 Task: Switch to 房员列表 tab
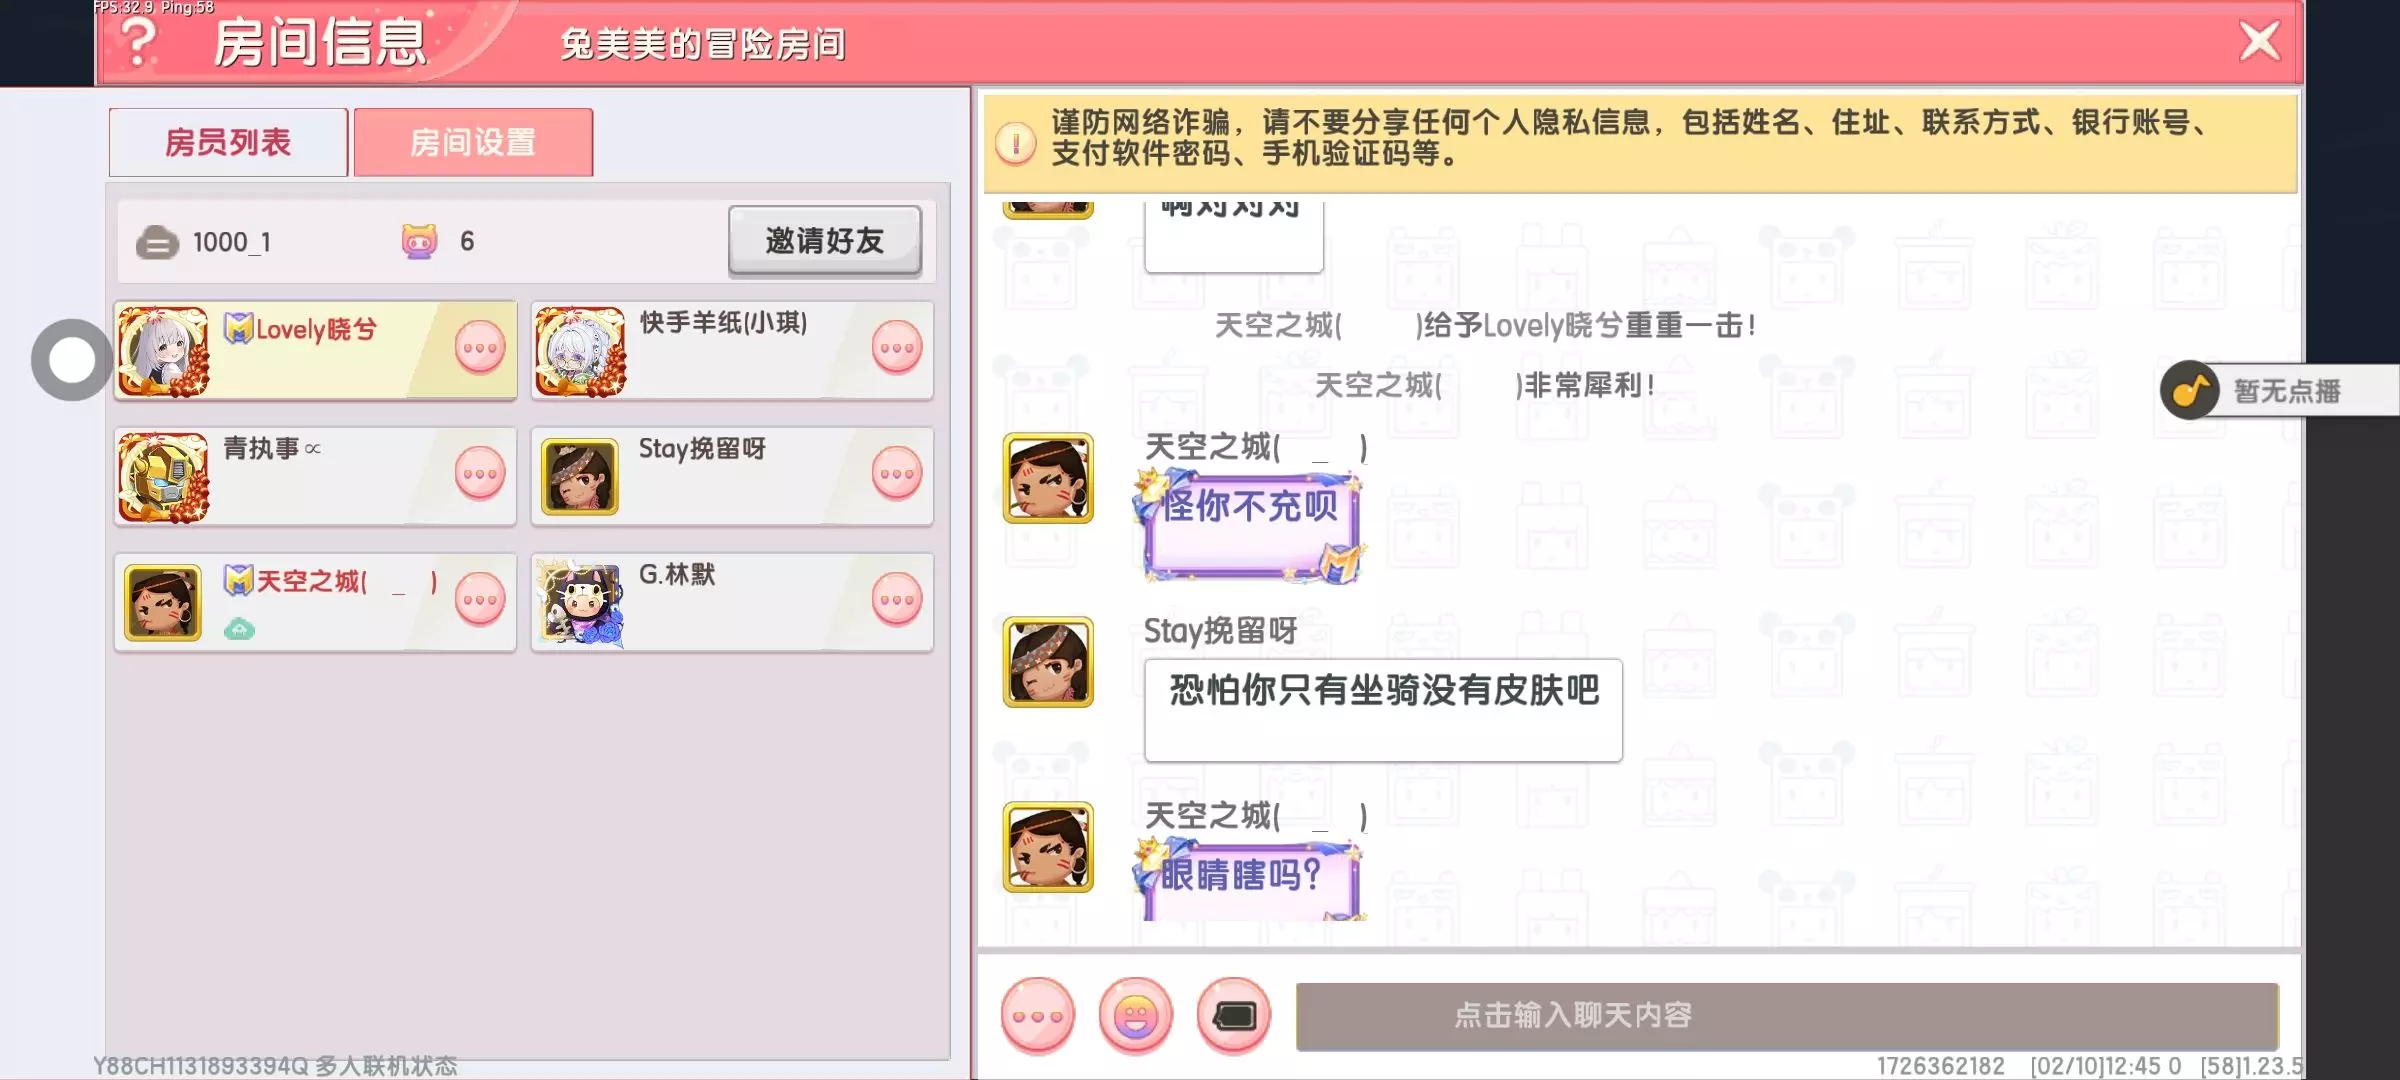(x=228, y=142)
